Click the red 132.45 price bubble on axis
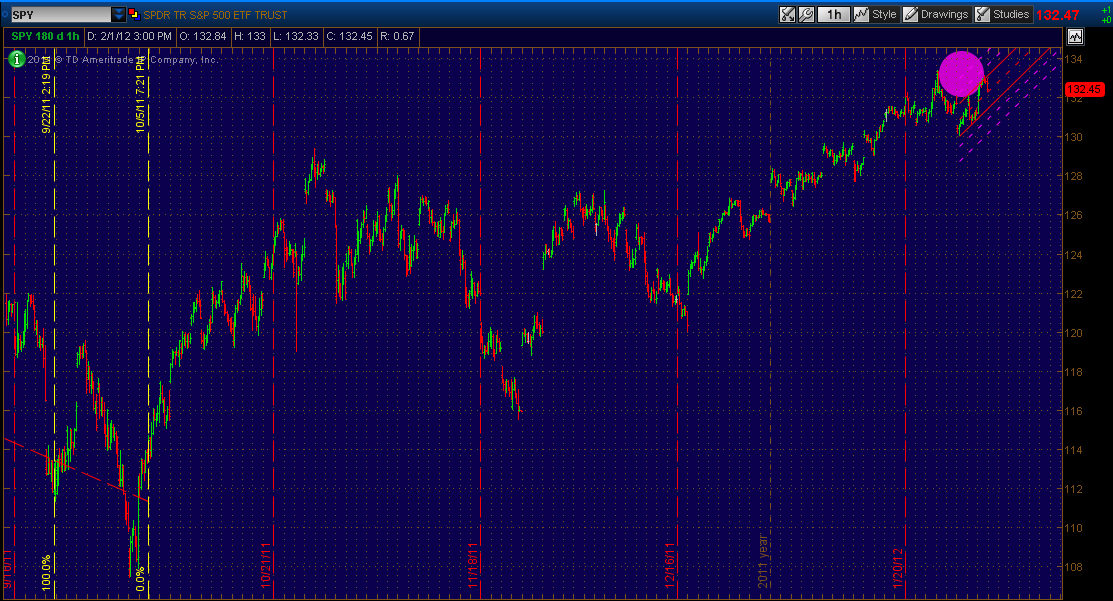The height and width of the screenshot is (601, 1113). click(1084, 89)
